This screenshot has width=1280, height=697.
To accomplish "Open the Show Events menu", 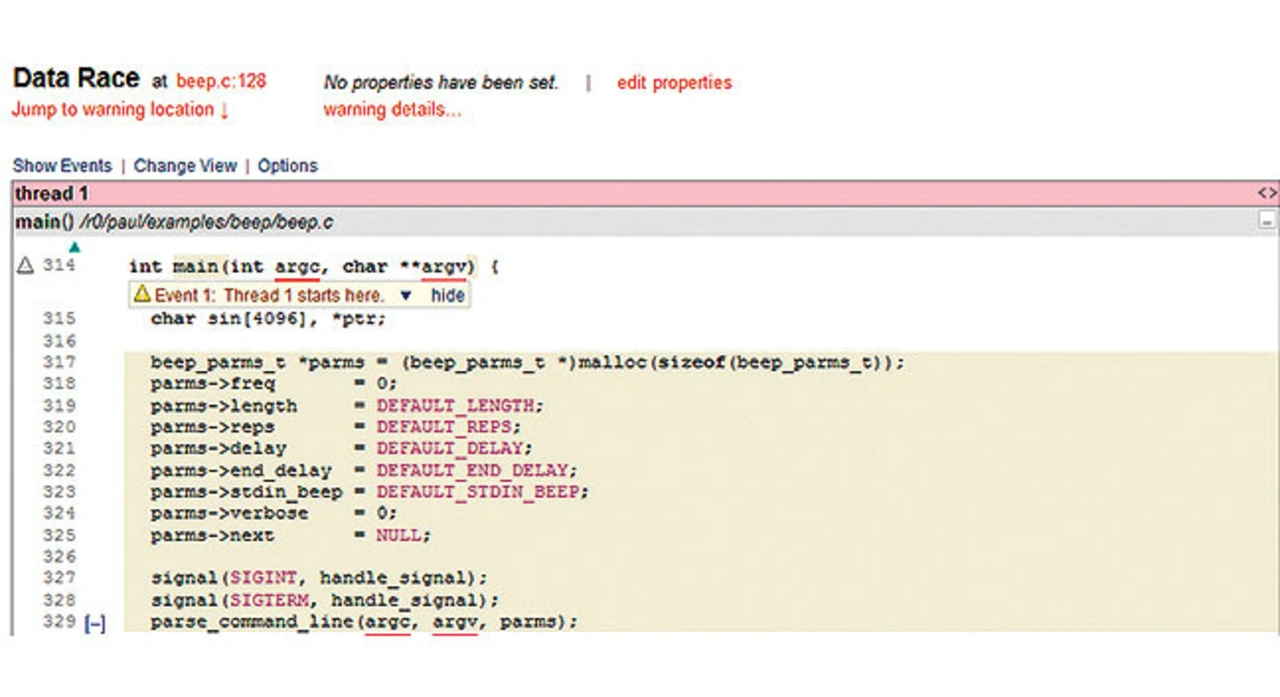I will tap(62, 166).
